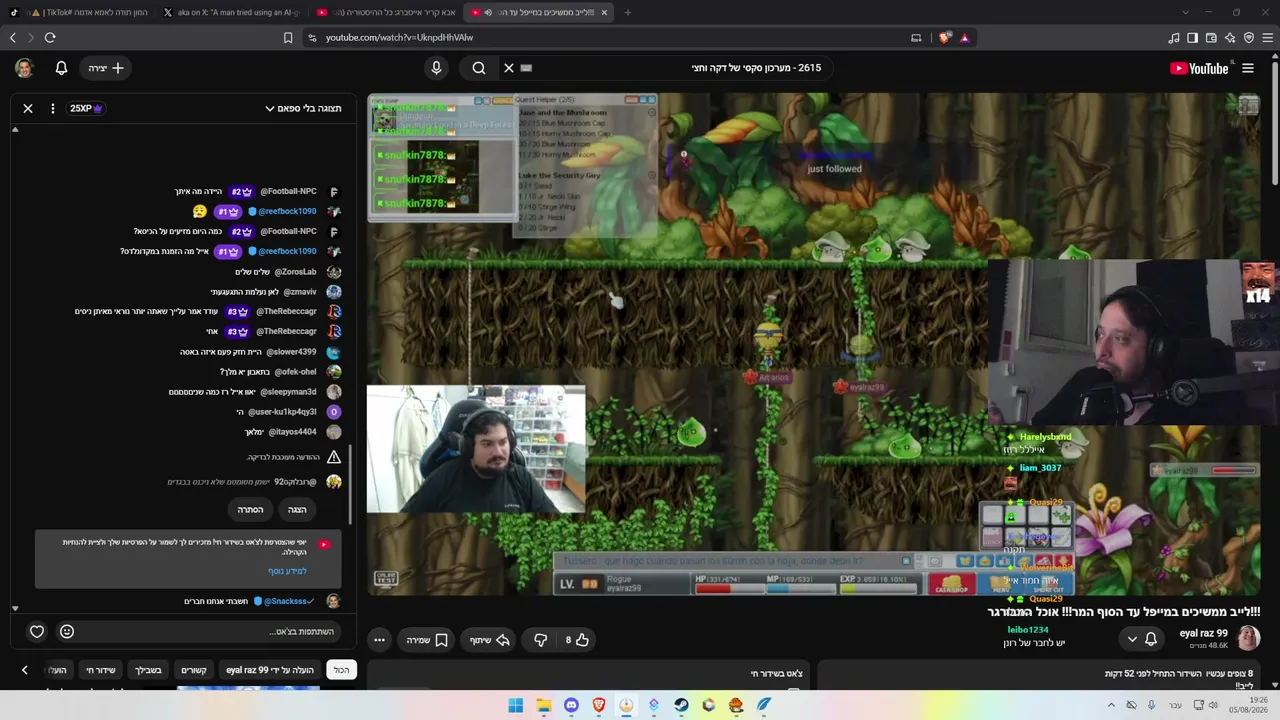This screenshot has height=720, width=1280.
Task: Open the eyal raz 99 channel avatar
Action: [x=1248, y=638]
